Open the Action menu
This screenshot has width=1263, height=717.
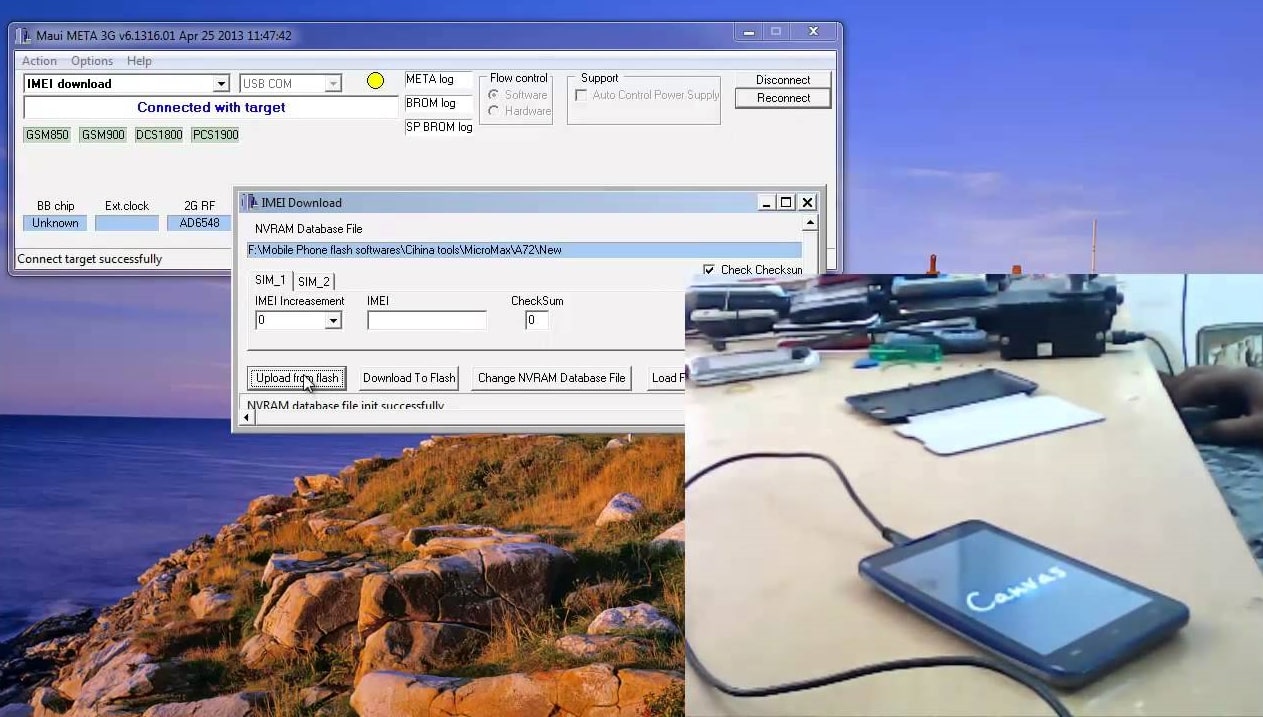(x=40, y=61)
